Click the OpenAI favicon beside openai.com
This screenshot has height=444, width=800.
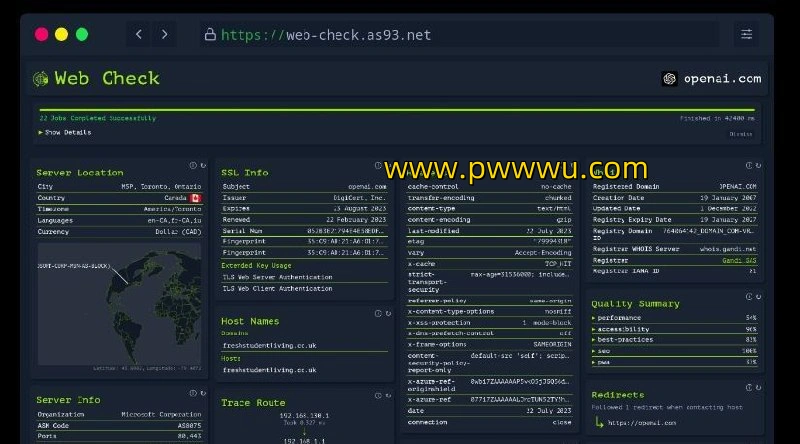pyautogui.click(x=669, y=79)
